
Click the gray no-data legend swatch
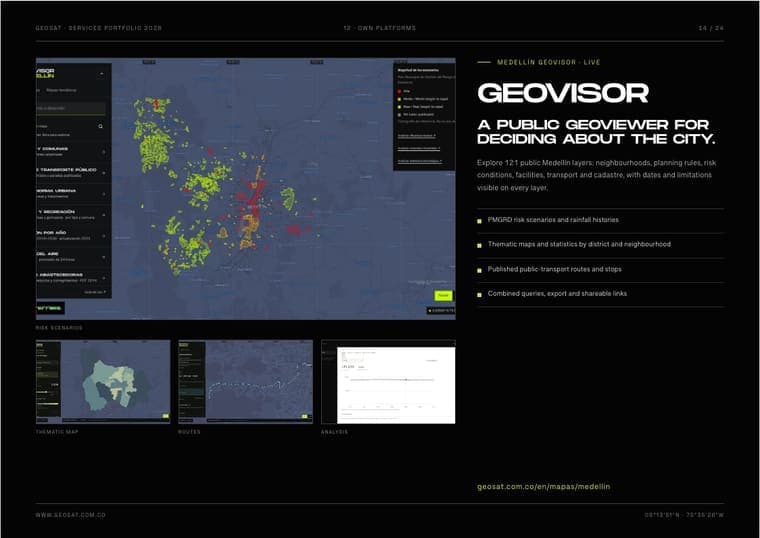coord(399,115)
